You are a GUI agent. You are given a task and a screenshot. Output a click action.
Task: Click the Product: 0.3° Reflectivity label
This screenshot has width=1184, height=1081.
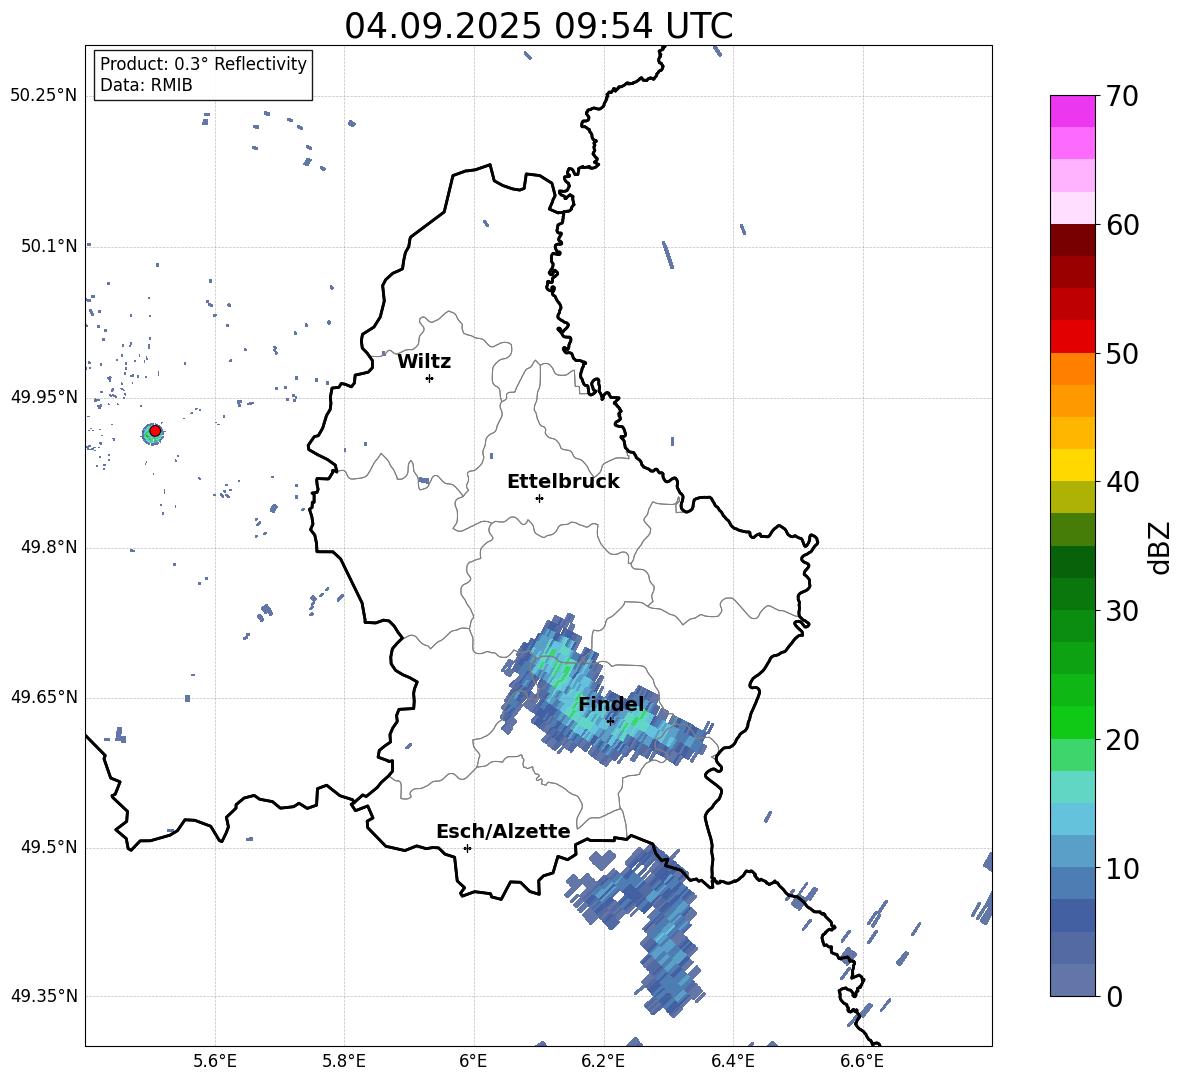coord(203,64)
